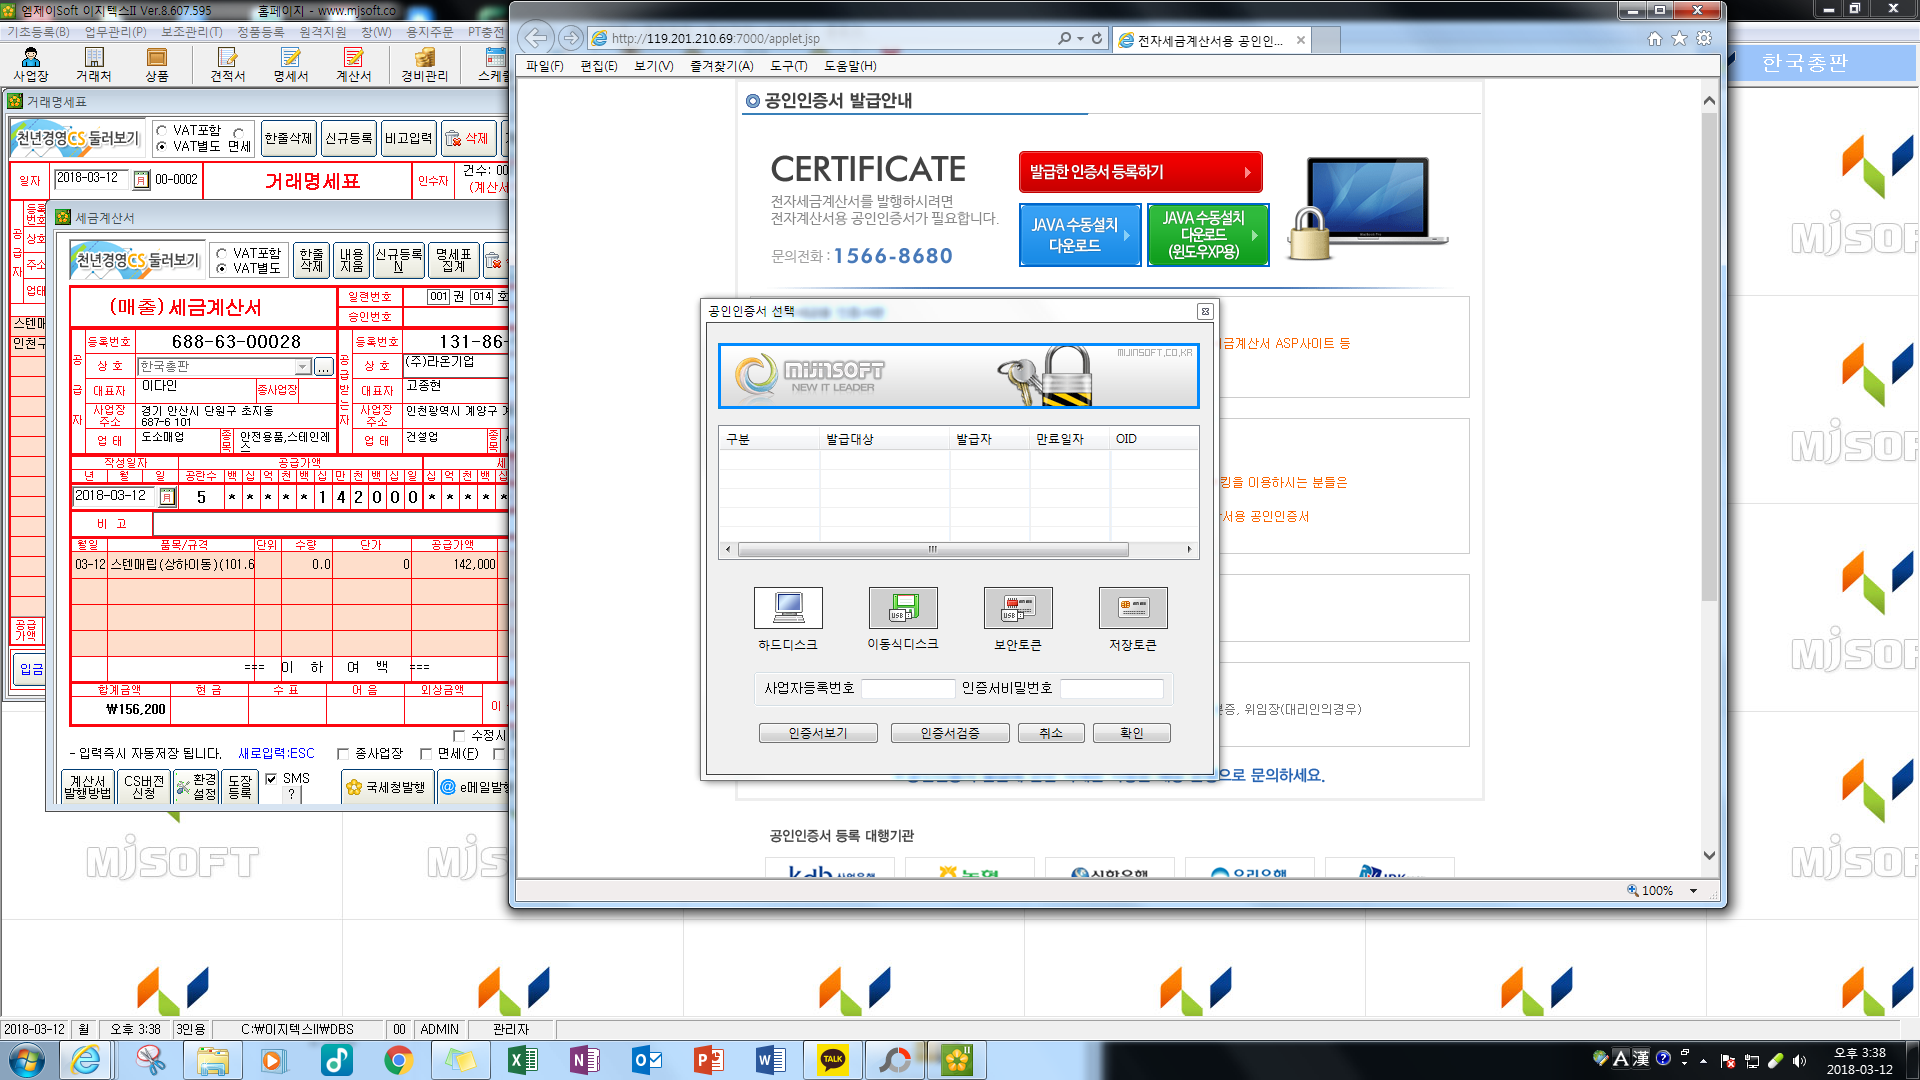
Task: Click 한줄삭제 button in 거래명세표 window
Action: (289, 138)
